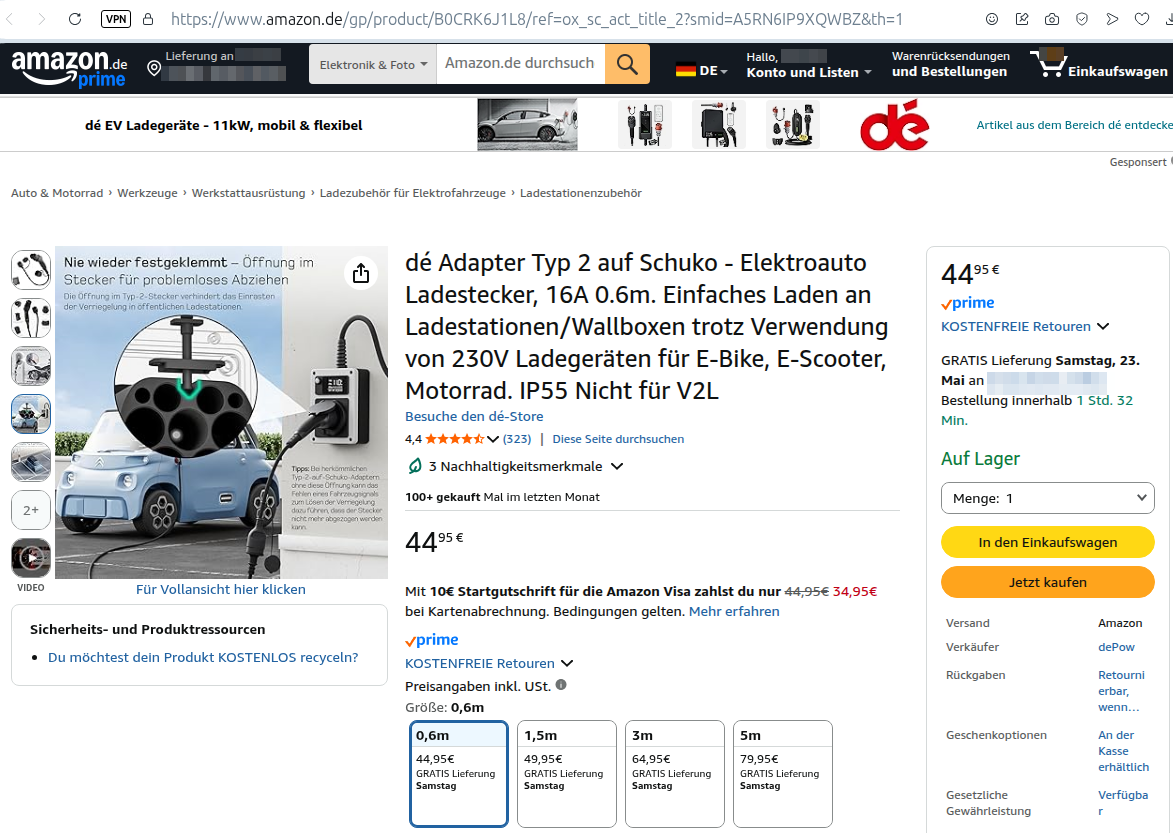Expand KOSTENFREIE Retouren below prime logo

[x=489, y=663]
